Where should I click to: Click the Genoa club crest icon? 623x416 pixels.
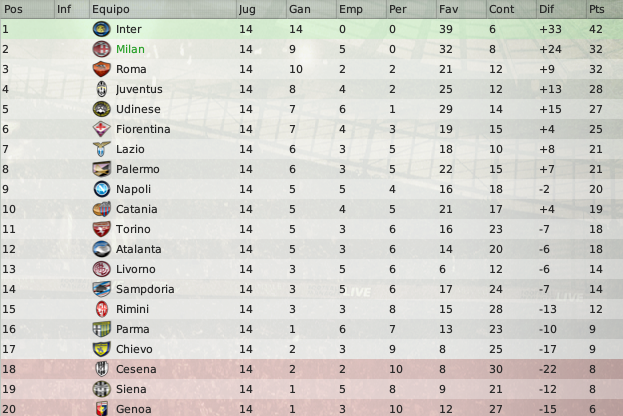(x=102, y=409)
